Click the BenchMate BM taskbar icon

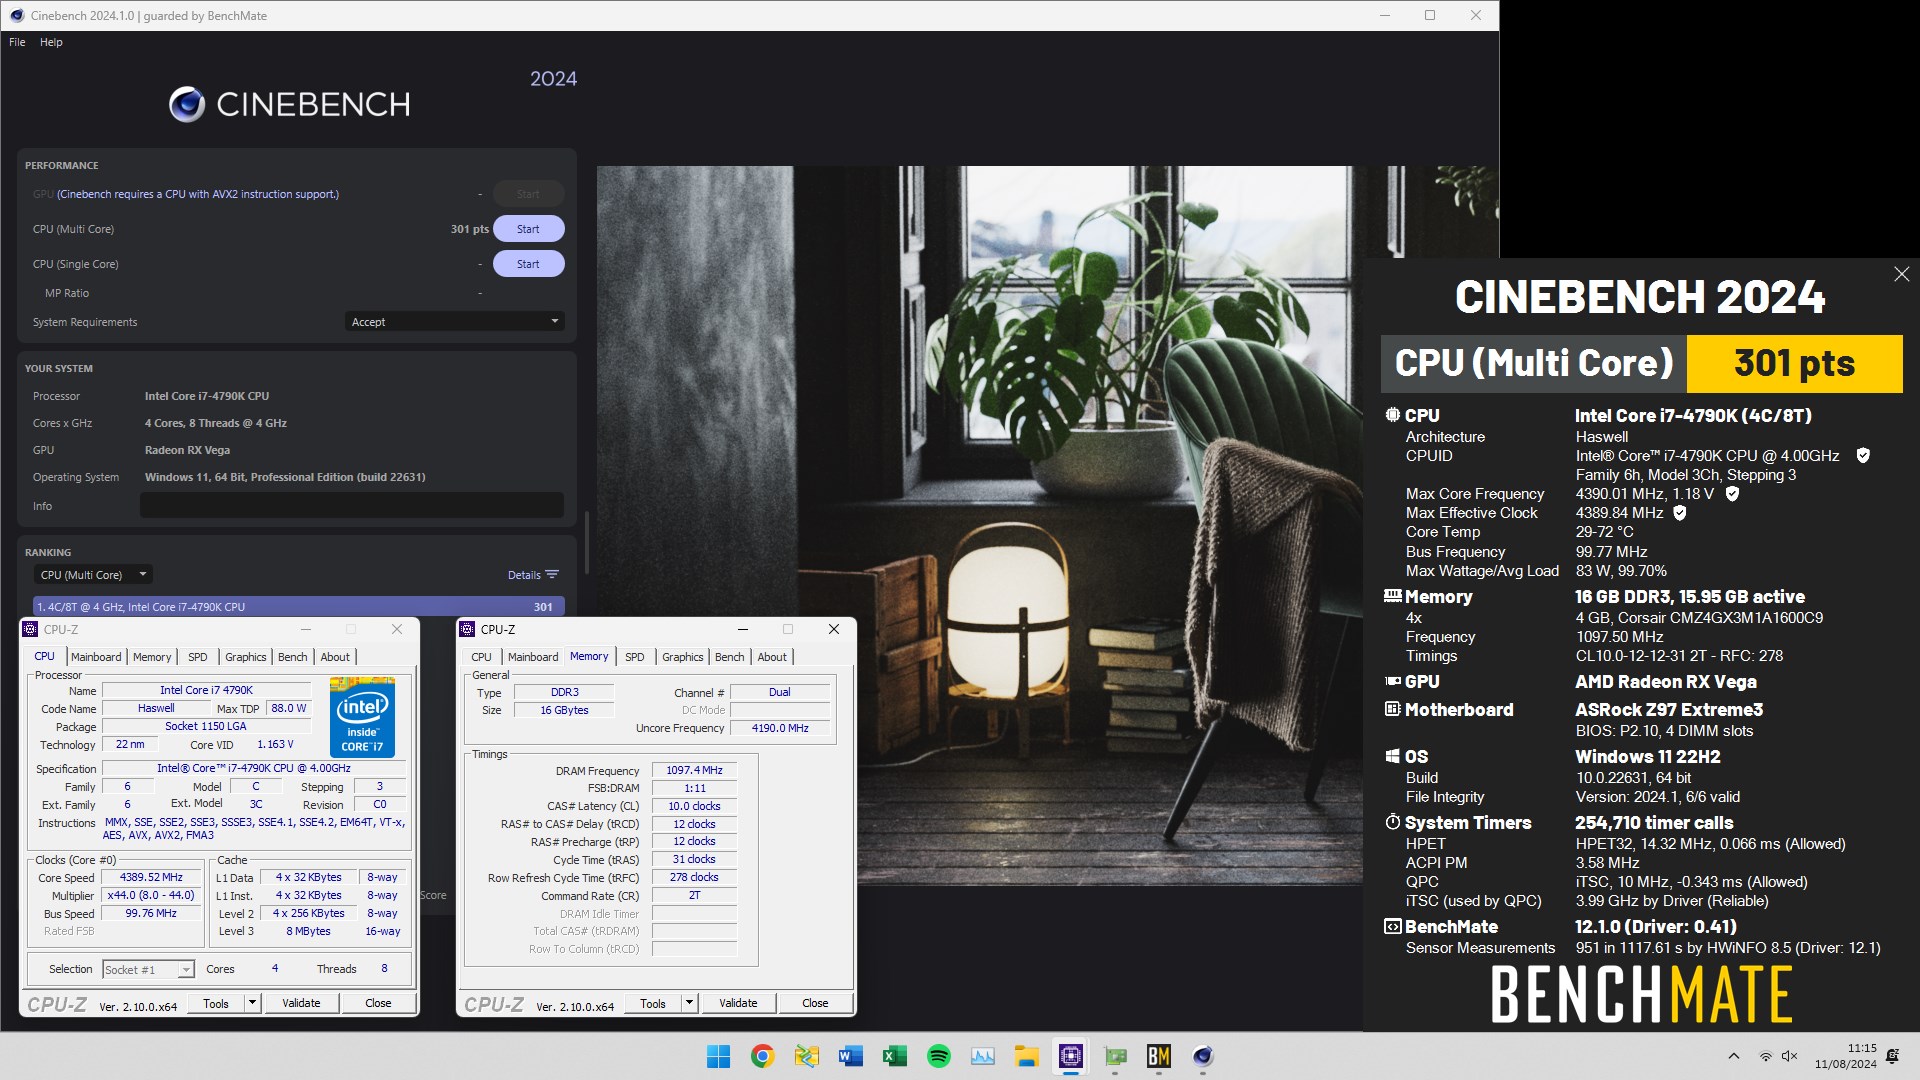tap(1159, 1056)
